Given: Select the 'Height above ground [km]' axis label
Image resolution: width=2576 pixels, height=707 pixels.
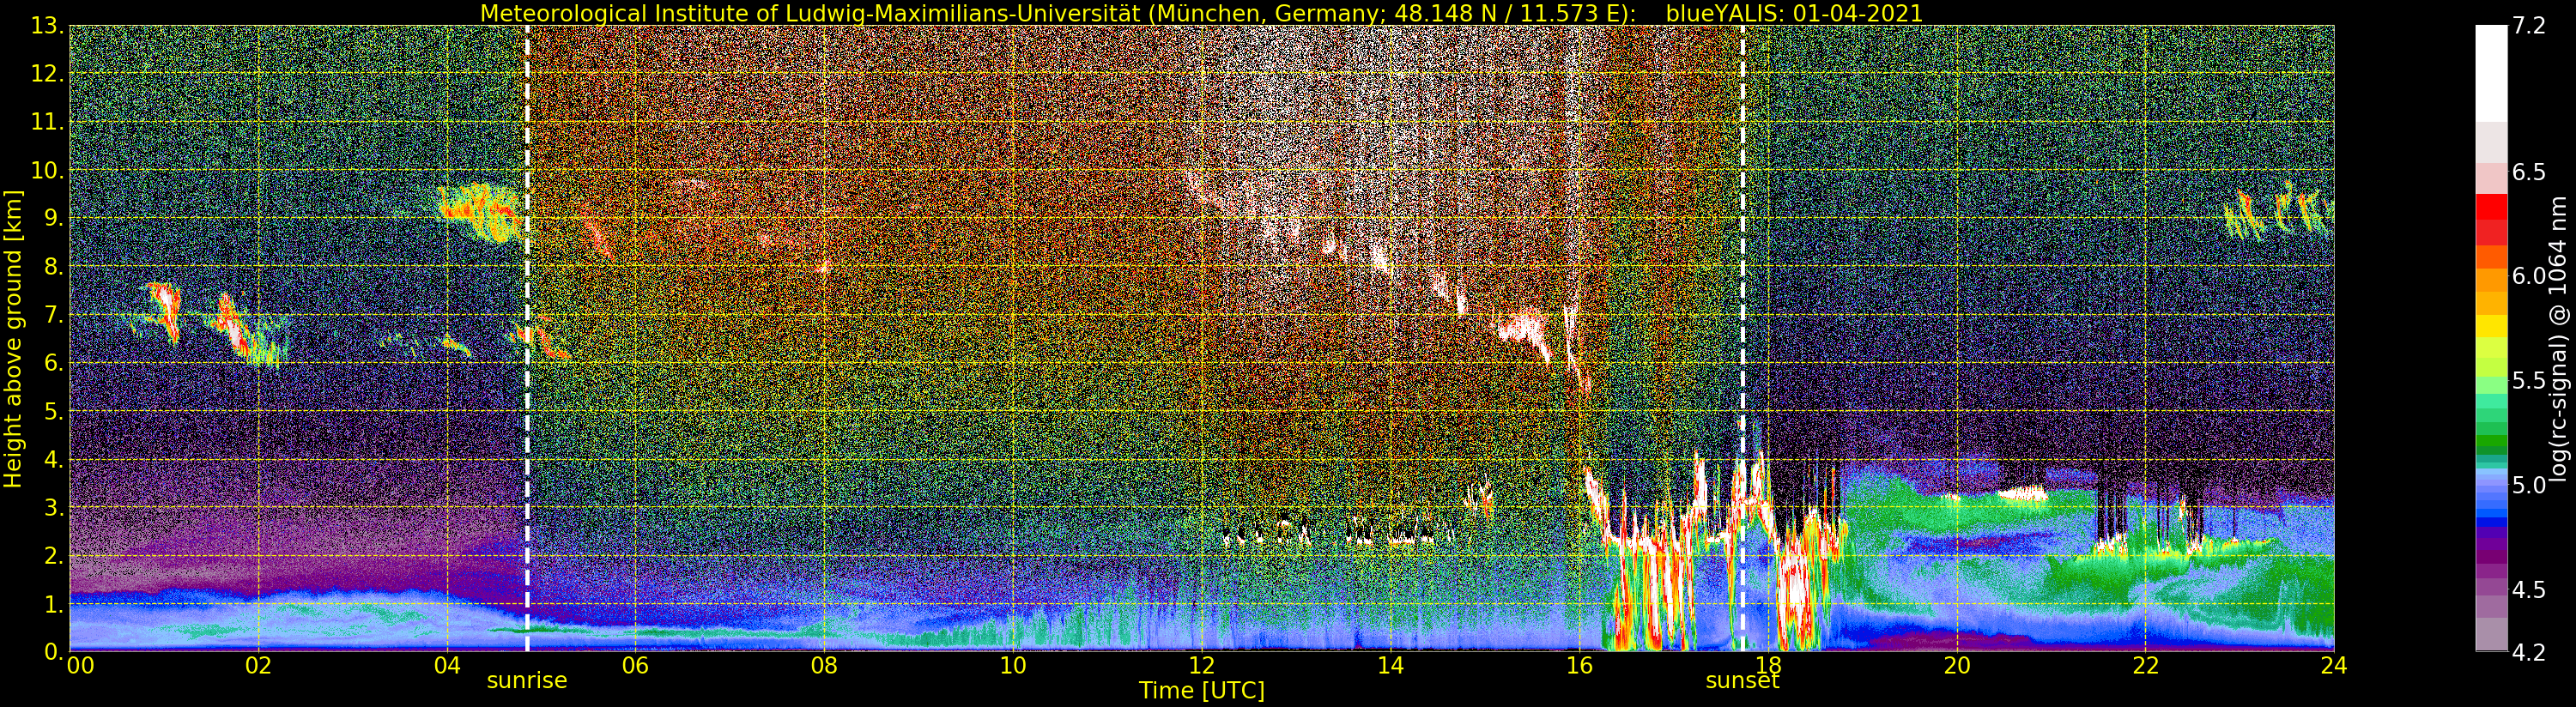Looking at the screenshot, I should 13,338.
